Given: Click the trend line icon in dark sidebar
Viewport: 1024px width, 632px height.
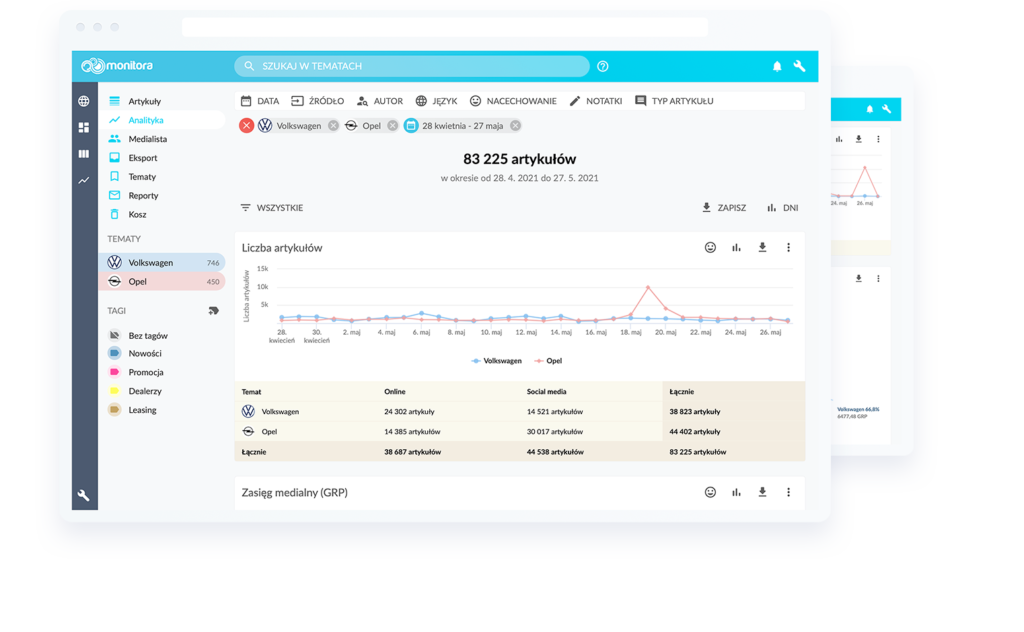Looking at the screenshot, I should click(84, 180).
